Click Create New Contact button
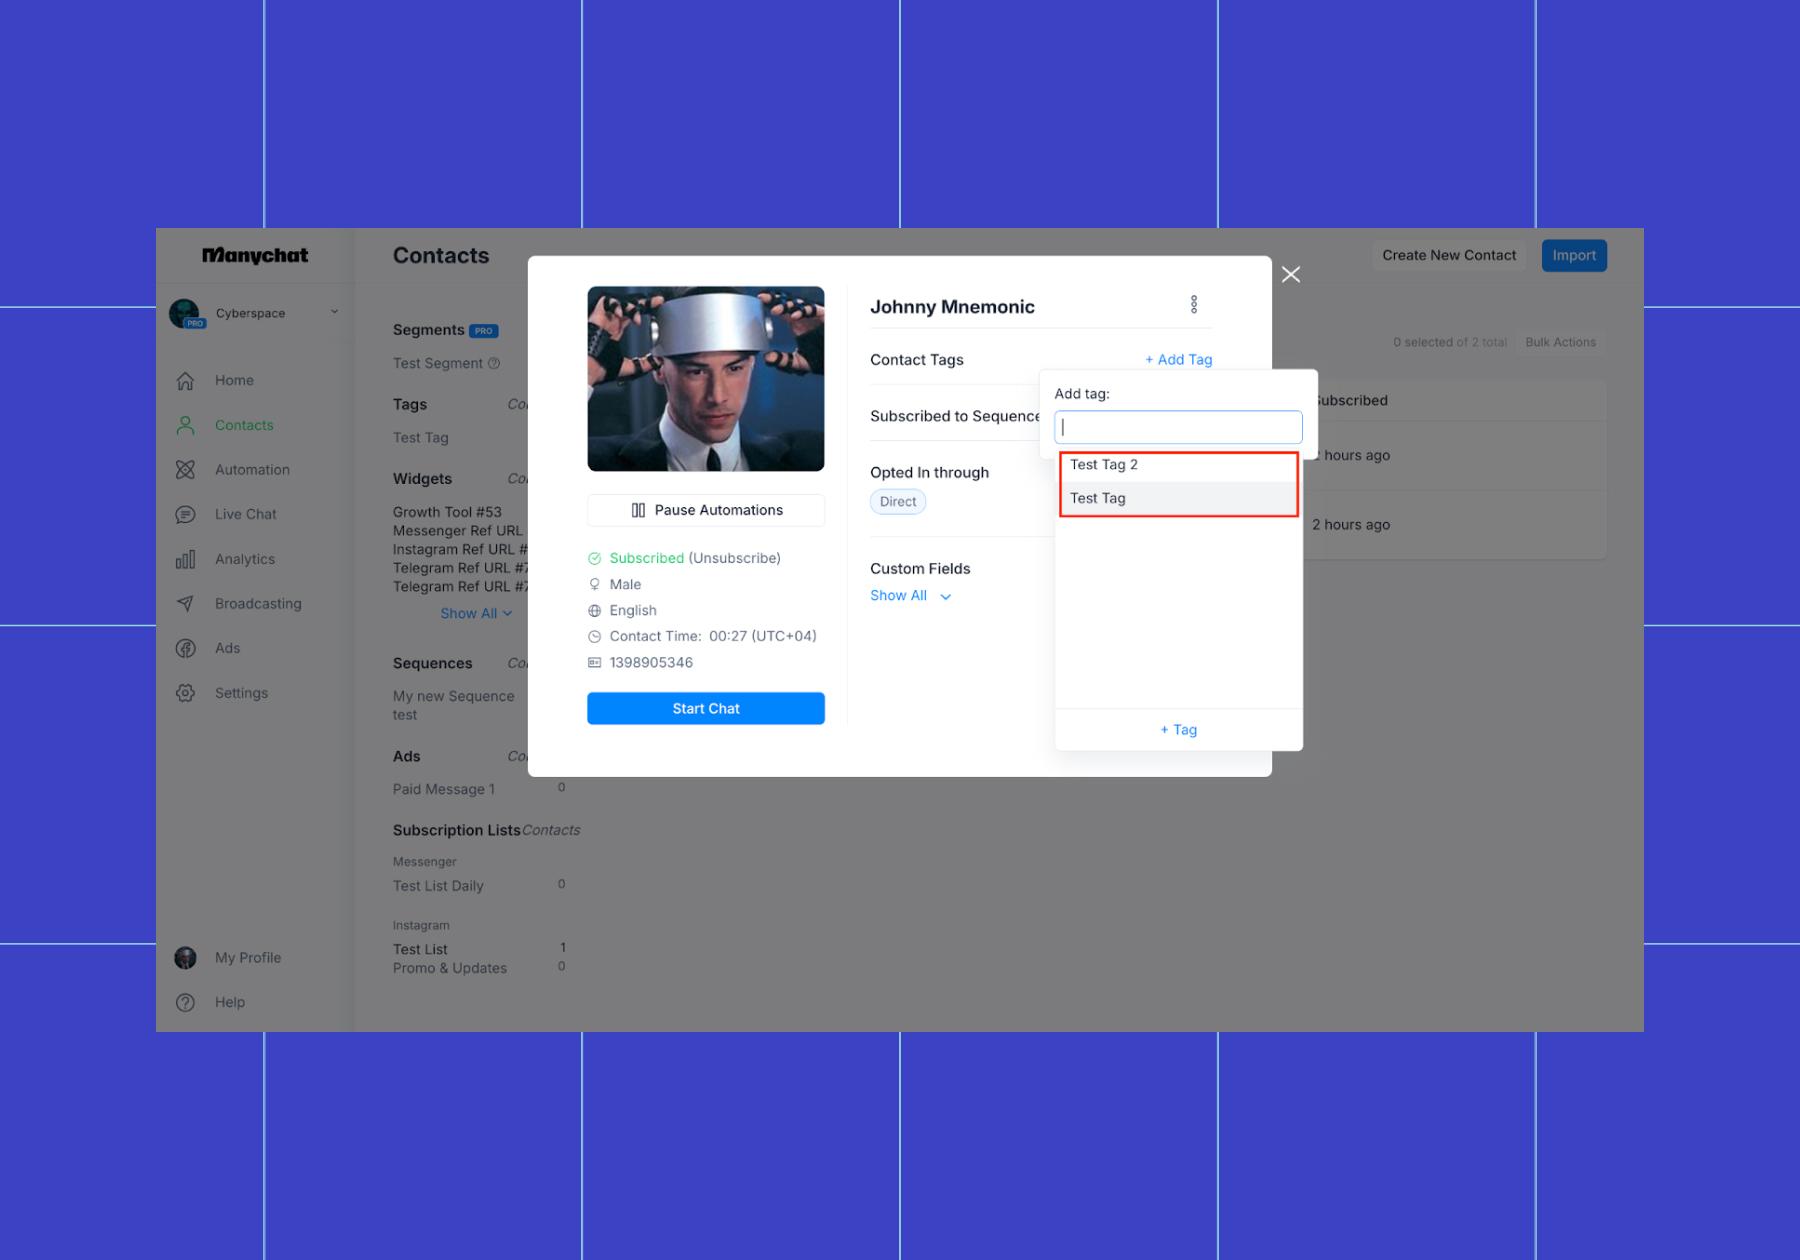The width and height of the screenshot is (1800, 1260). [x=1449, y=255]
